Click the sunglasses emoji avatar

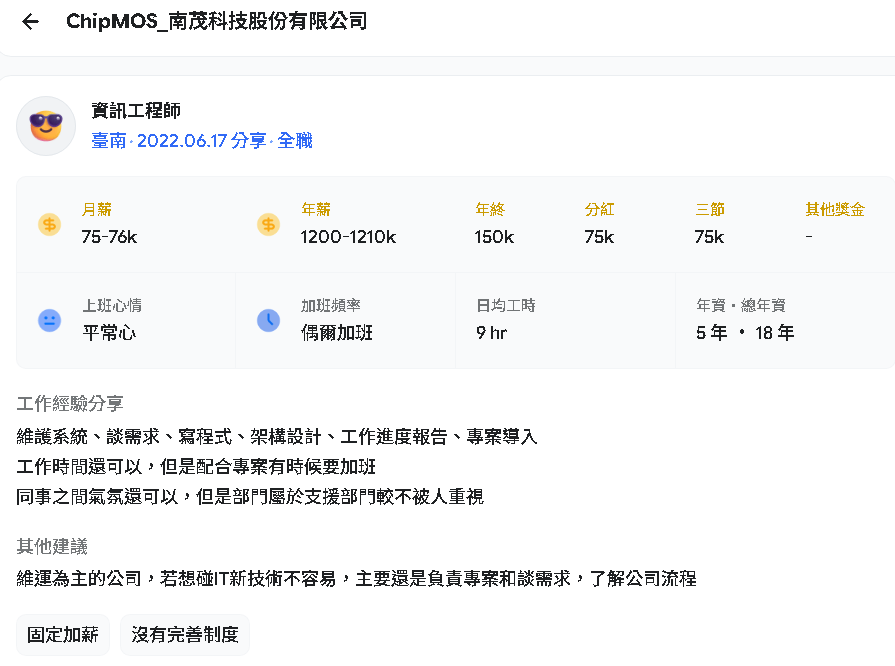pyautogui.click(x=46, y=126)
